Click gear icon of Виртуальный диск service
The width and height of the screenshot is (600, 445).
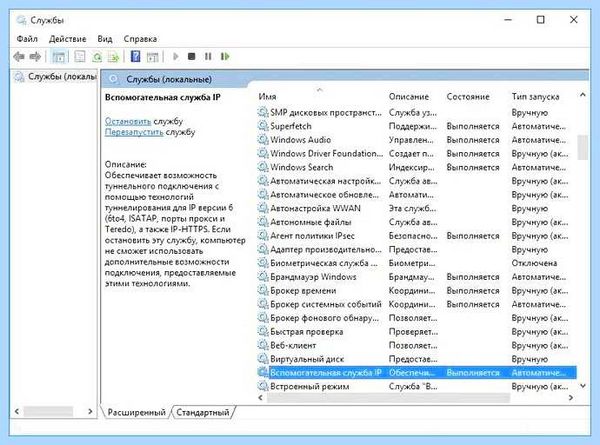pyautogui.click(x=263, y=359)
